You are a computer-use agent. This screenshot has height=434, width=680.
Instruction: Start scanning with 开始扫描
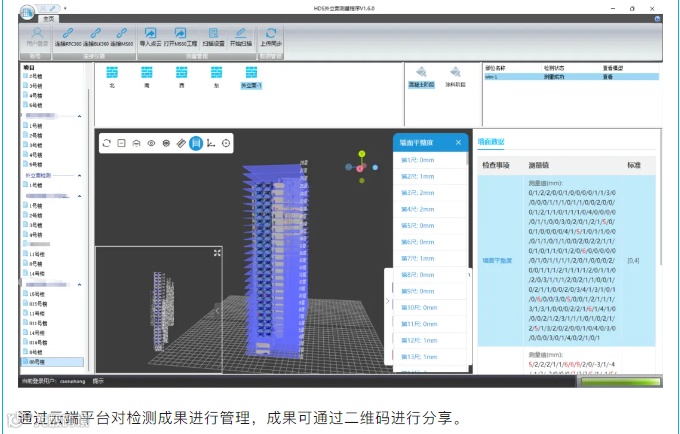(x=241, y=36)
